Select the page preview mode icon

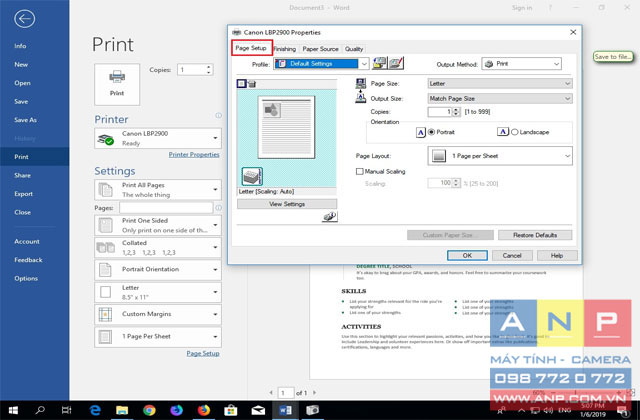pos(242,84)
